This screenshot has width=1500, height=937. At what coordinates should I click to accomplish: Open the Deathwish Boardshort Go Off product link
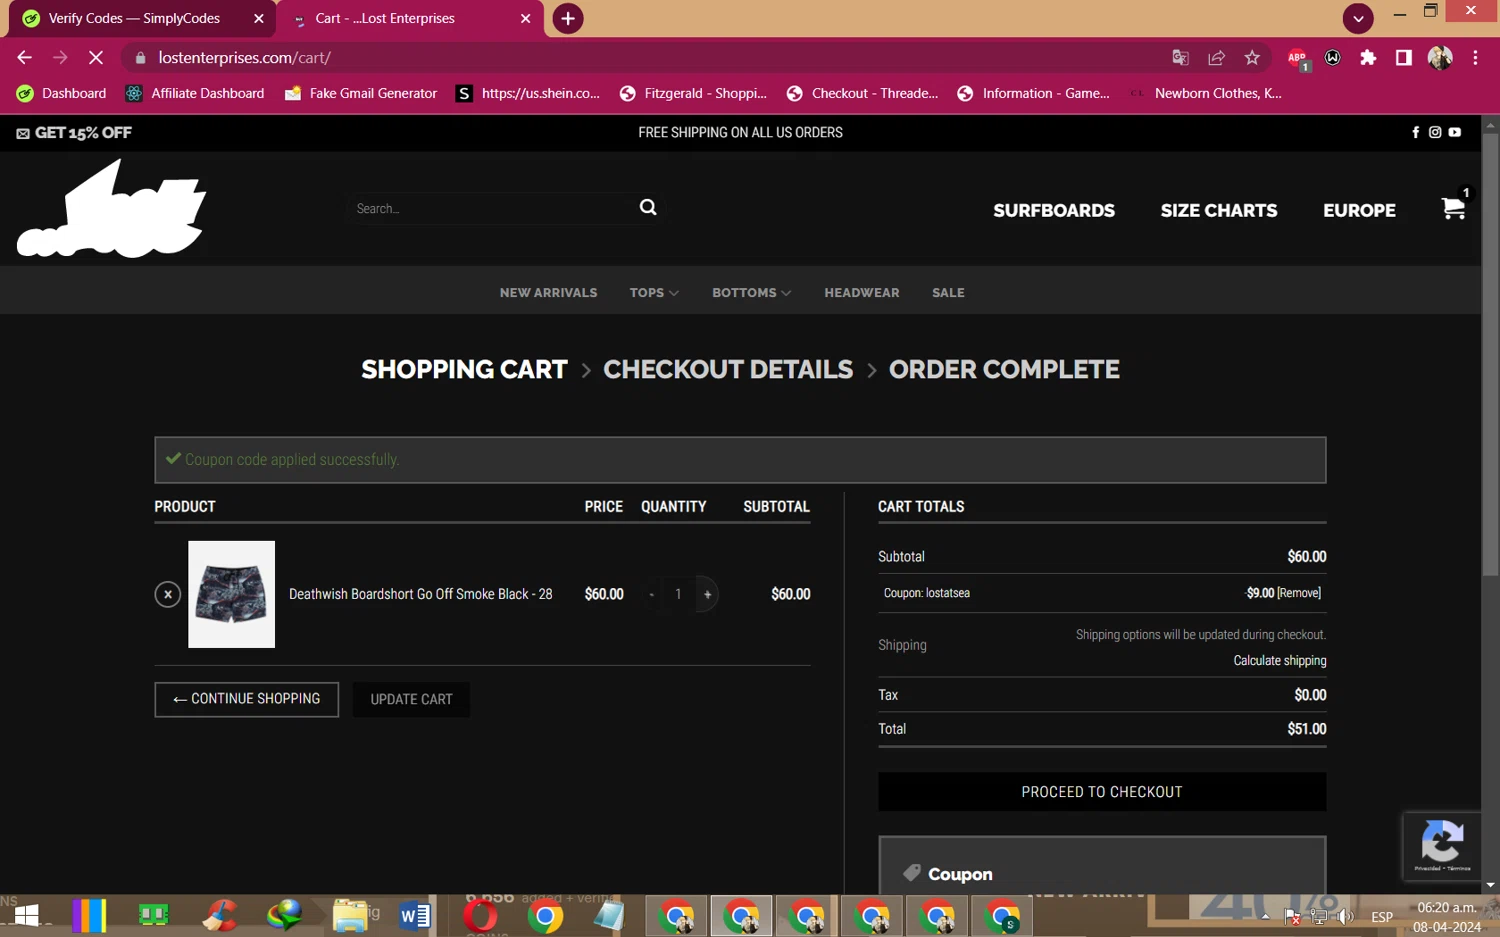click(x=420, y=594)
